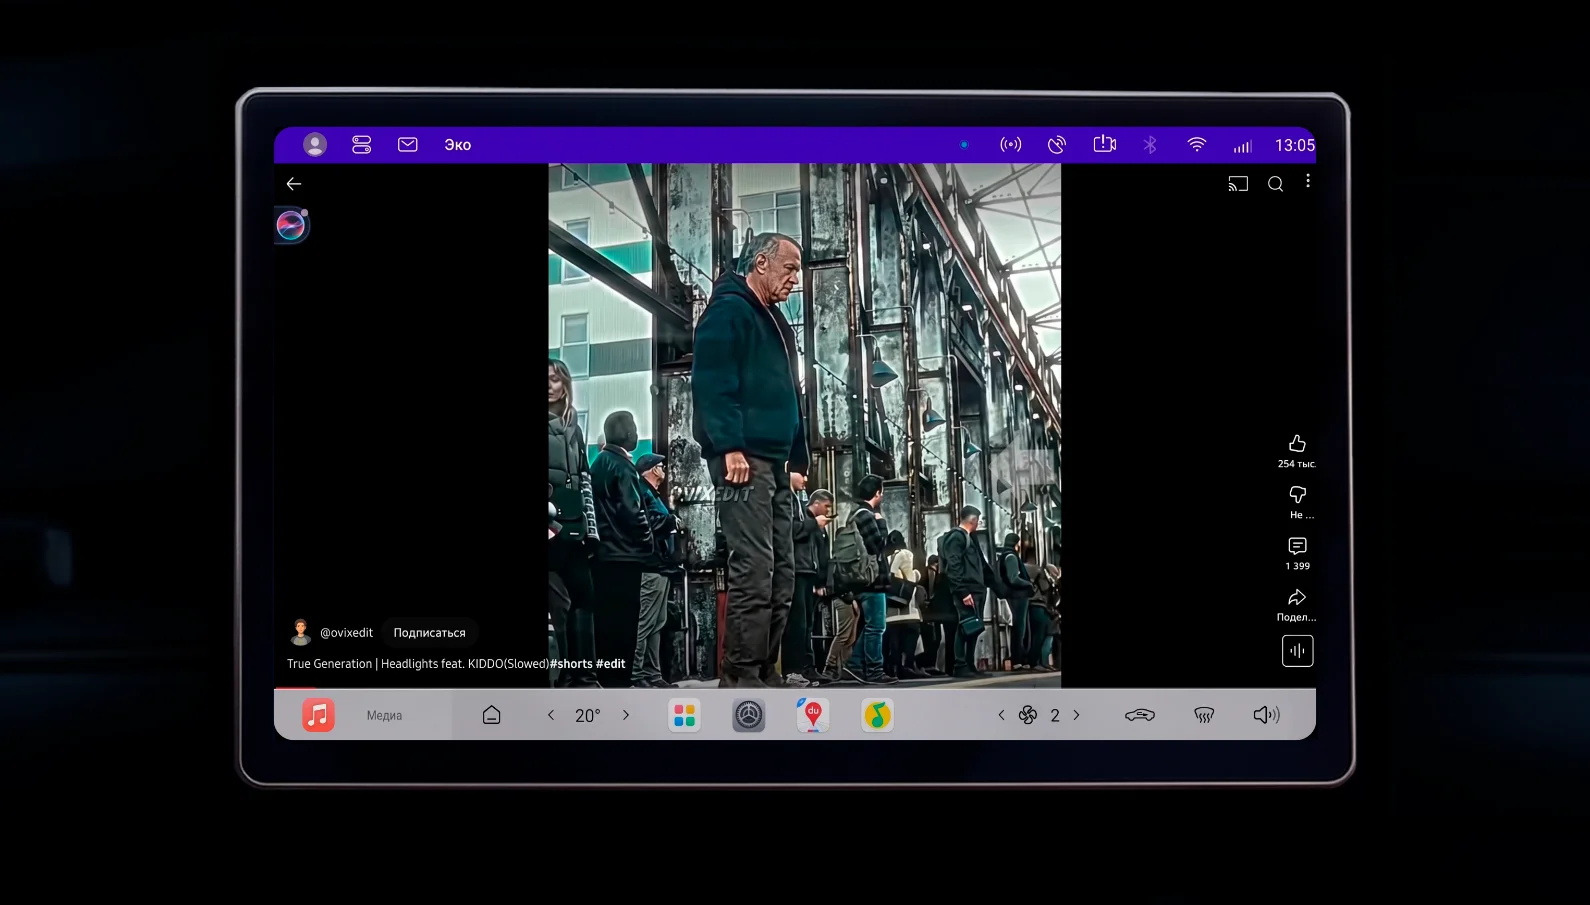Decrease the temperature with left chevron
Image resolution: width=1590 pixels, height=905 pixels.
(551, 715)
